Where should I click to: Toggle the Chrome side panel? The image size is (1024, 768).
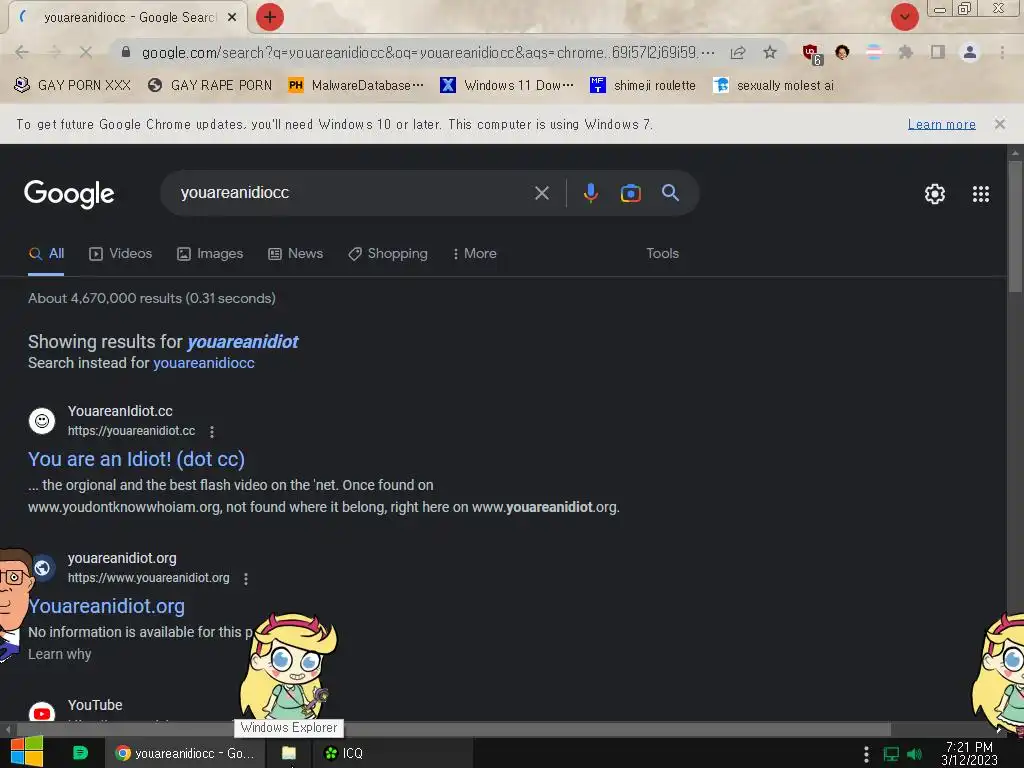pos(938,52)
